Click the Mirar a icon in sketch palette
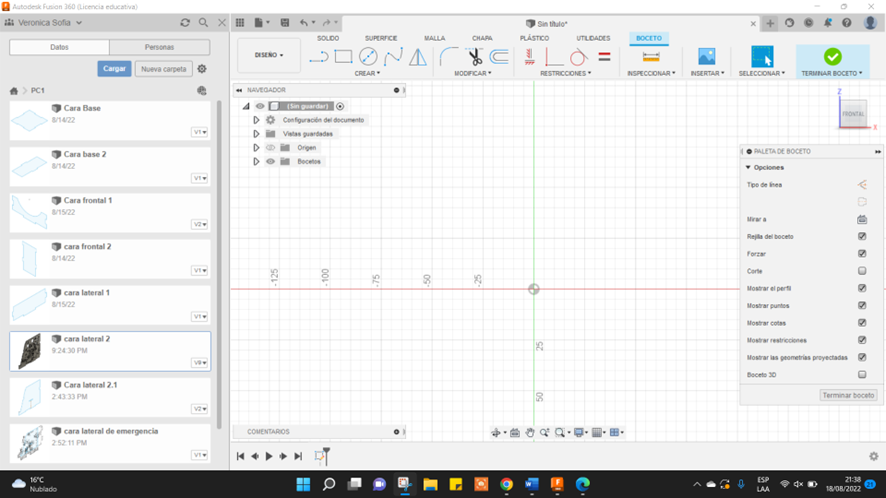Screen dimensions: 886x498 click(x=862, y=219)
